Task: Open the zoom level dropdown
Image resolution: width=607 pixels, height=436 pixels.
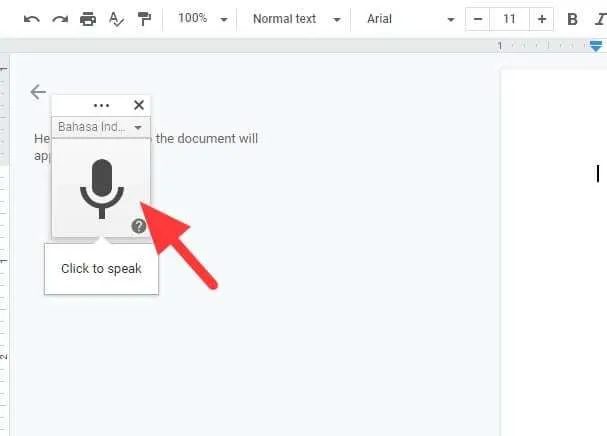Action: pos(202,19)
